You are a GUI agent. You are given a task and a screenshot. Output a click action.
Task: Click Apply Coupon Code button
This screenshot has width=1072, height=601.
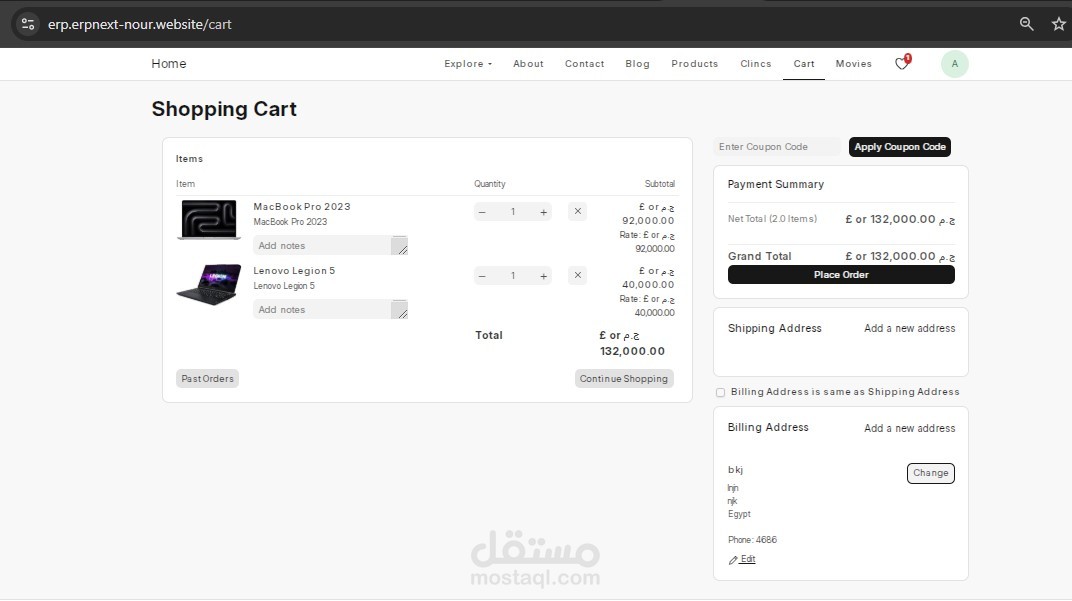(x=900, y=147)
